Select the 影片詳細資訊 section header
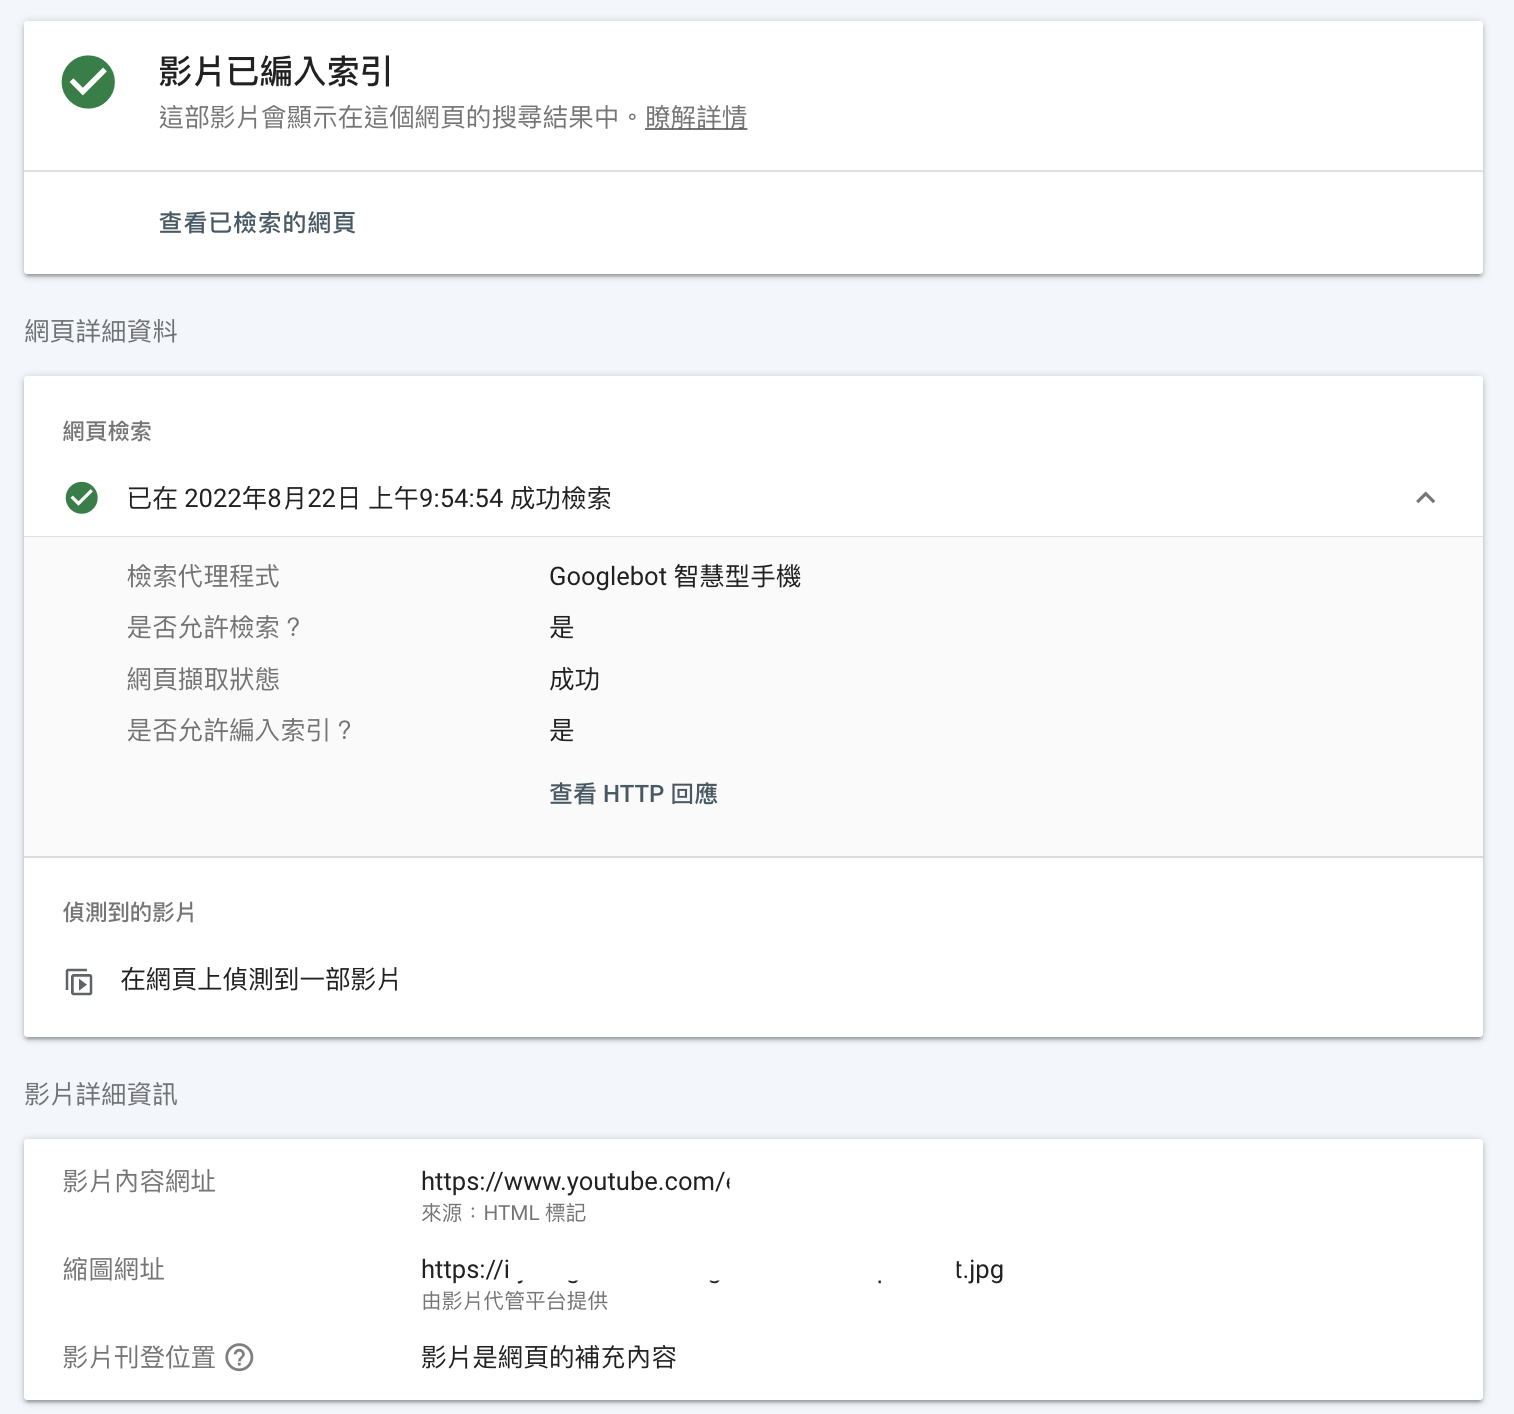Image resolution: width=1514 pixels, height=1414 pixels. point(101,1095)
